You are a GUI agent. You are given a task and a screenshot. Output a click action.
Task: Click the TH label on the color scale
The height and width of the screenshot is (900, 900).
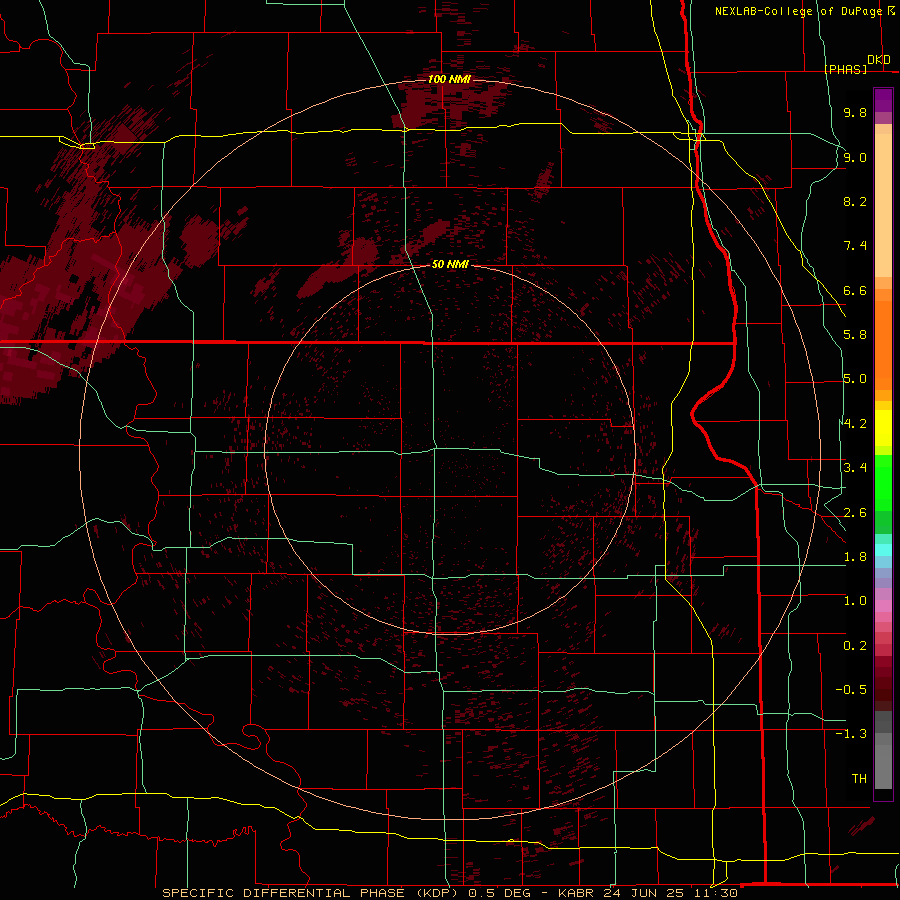[859, 779]
